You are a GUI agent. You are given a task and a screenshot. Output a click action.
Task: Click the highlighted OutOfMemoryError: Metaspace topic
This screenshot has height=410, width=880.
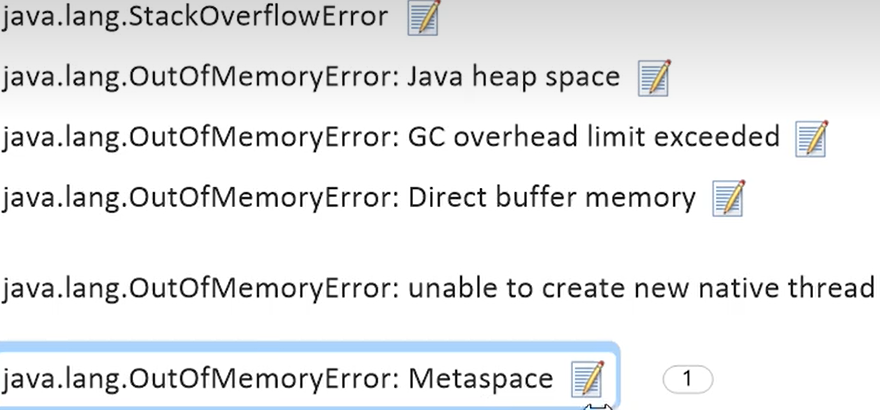pyautogui.click(x=308, y=376)
